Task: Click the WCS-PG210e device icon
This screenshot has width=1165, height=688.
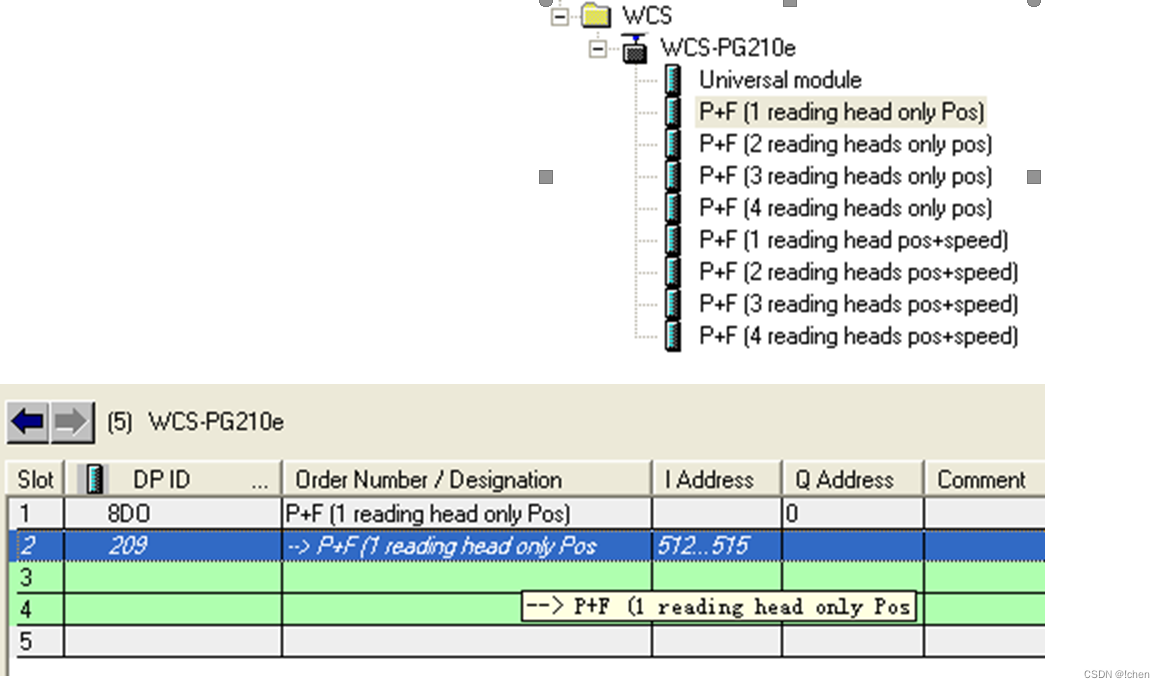Action: (x=637, y=48)
